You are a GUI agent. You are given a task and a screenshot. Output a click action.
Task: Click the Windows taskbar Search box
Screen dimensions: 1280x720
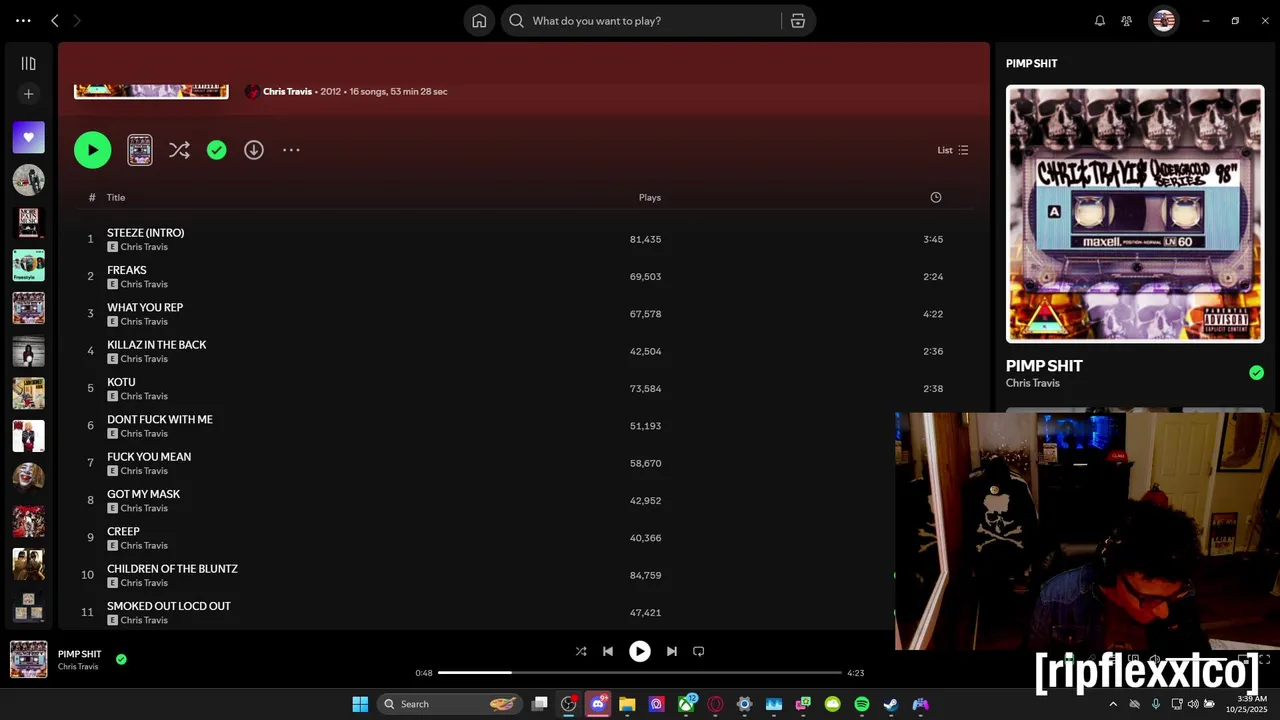click(x=449, y=704)
